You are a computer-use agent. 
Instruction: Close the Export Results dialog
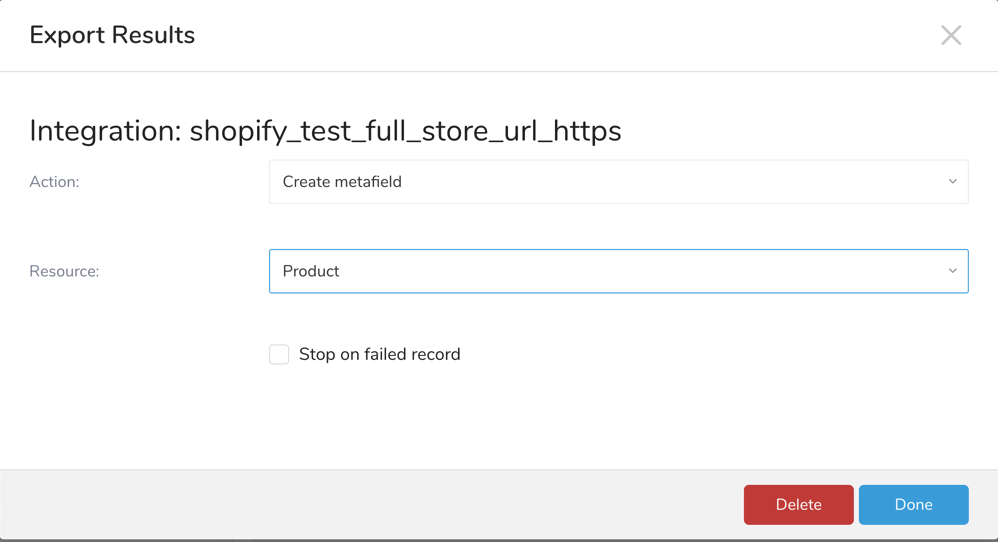951,36
